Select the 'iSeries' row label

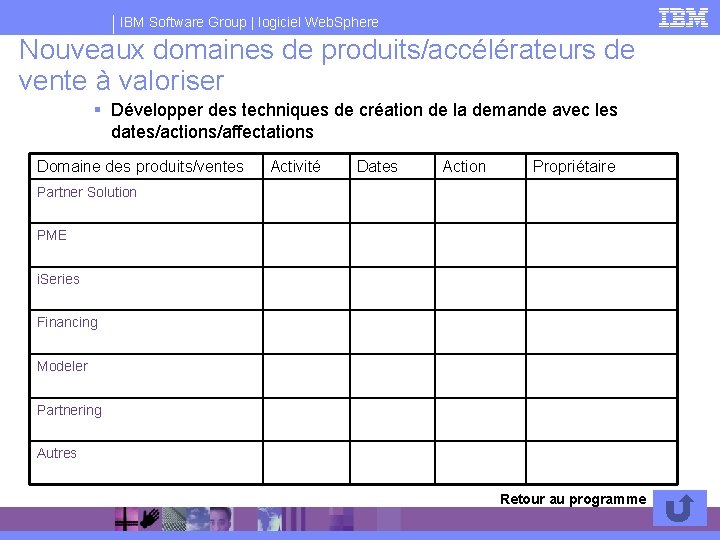pyautogui.click(x=58, y=279)
